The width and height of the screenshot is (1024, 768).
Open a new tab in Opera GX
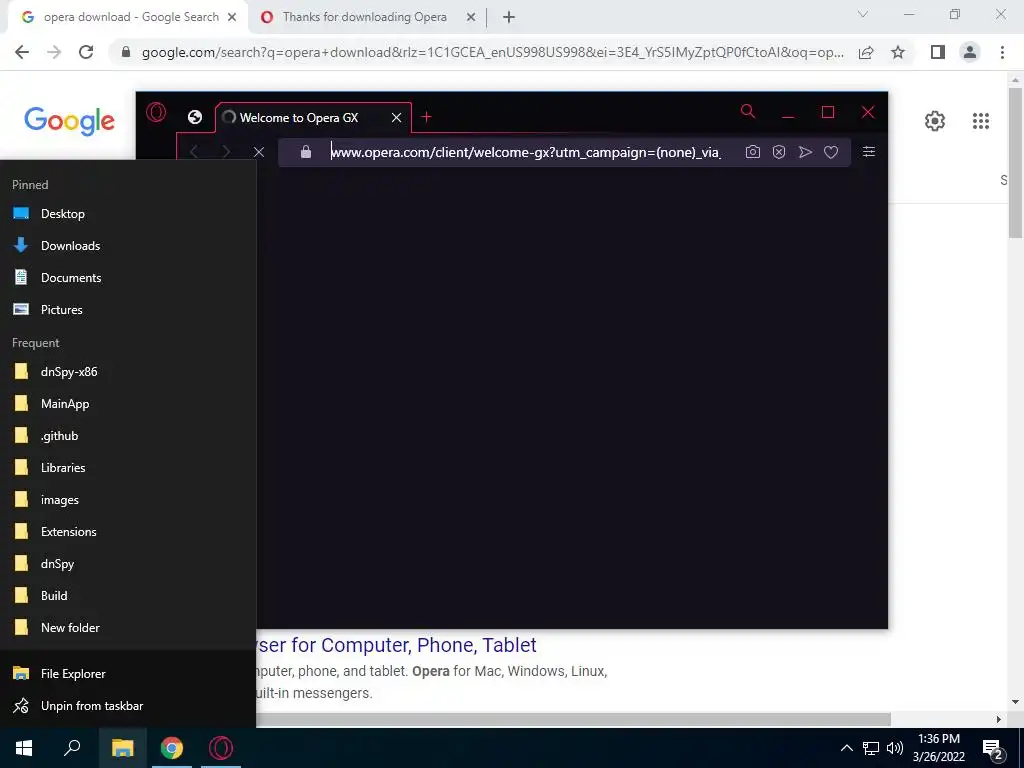[x=426, y=117]
